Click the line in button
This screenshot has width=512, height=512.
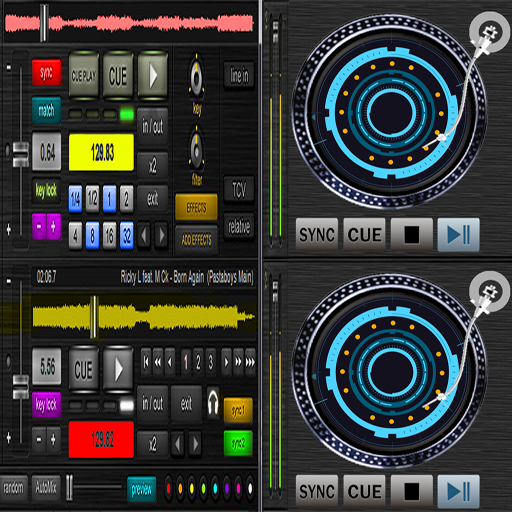239,75
